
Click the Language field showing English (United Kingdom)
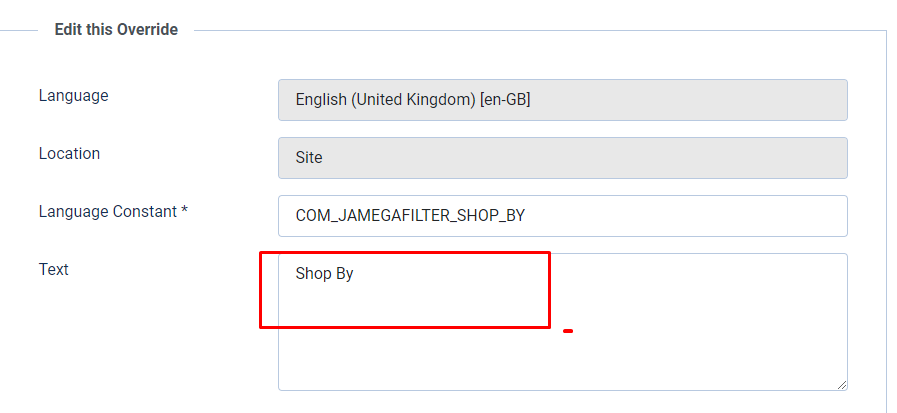pos(562,100)
